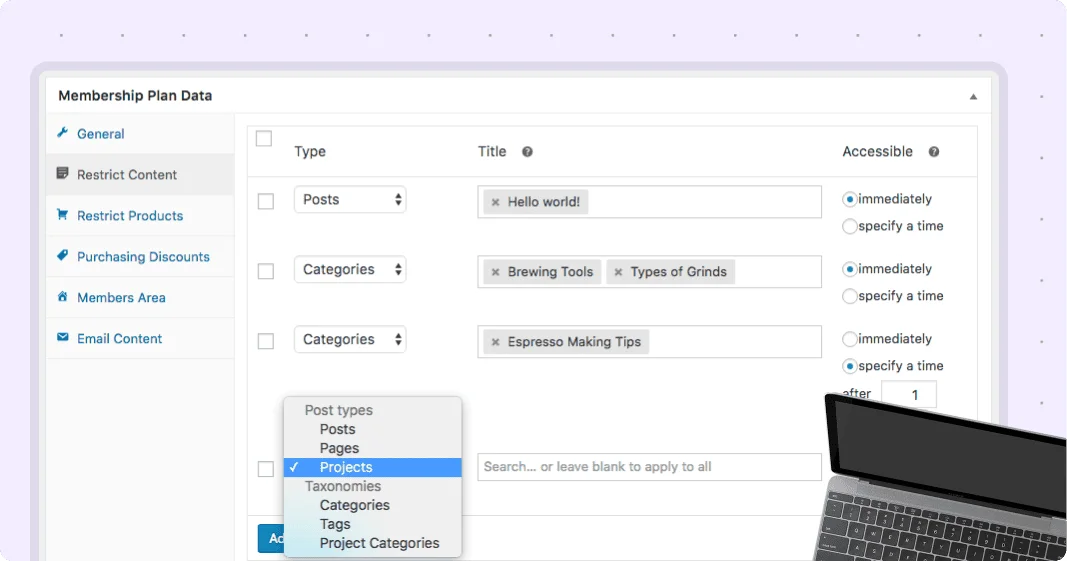Open the Purchasing Discounts tab
Screen dimensions: 1067x561
coord(140,256)
